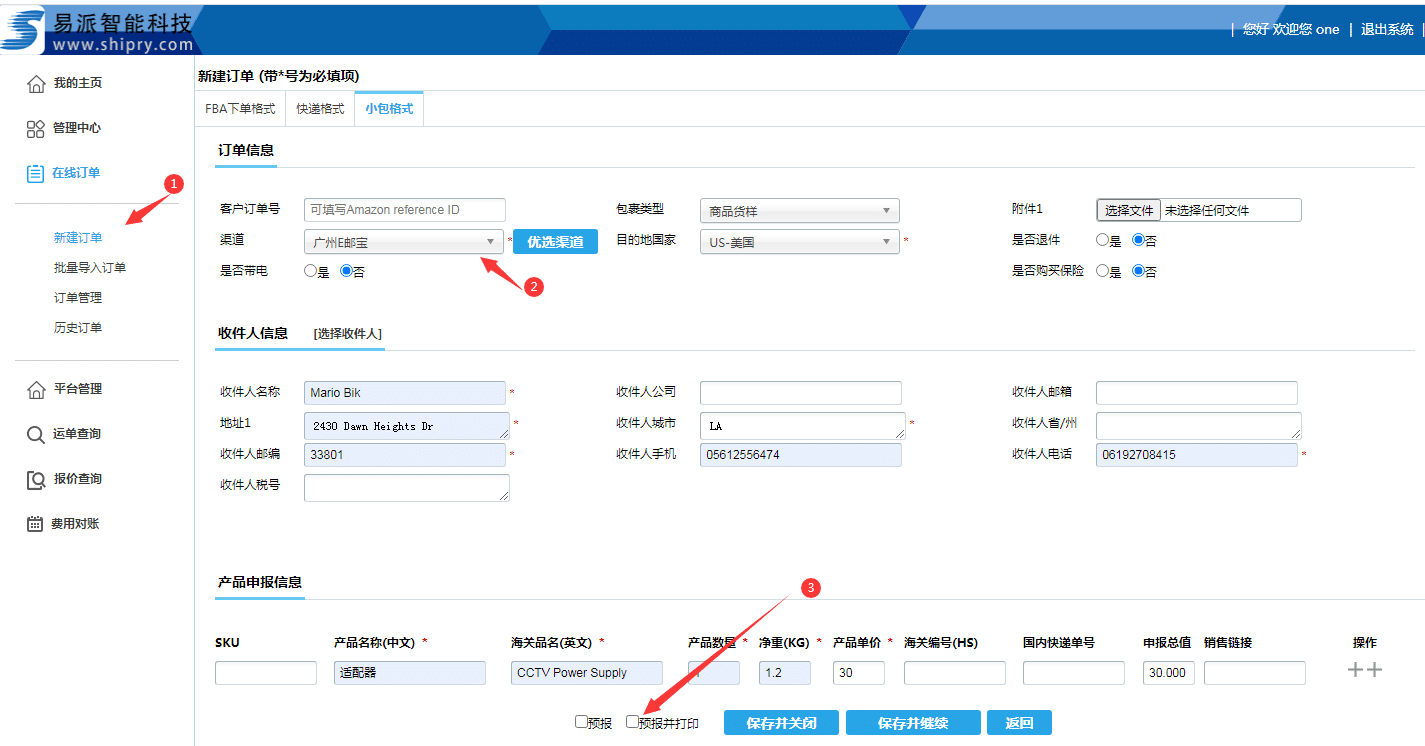The width and height of the screenshot is (1425, 746).
Task: Click the 保存并关闭 button
Action: [781, 723]
